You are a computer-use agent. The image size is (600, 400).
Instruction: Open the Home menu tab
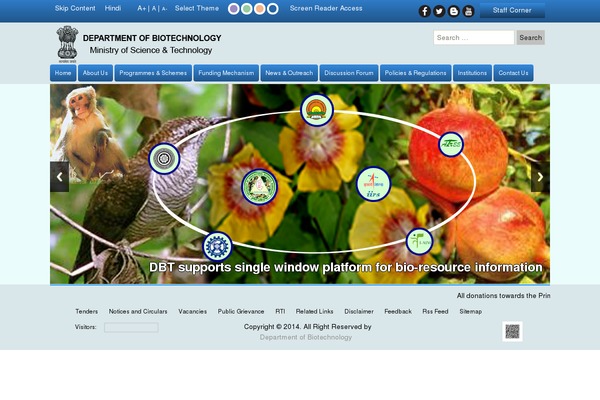pos(63,73)
